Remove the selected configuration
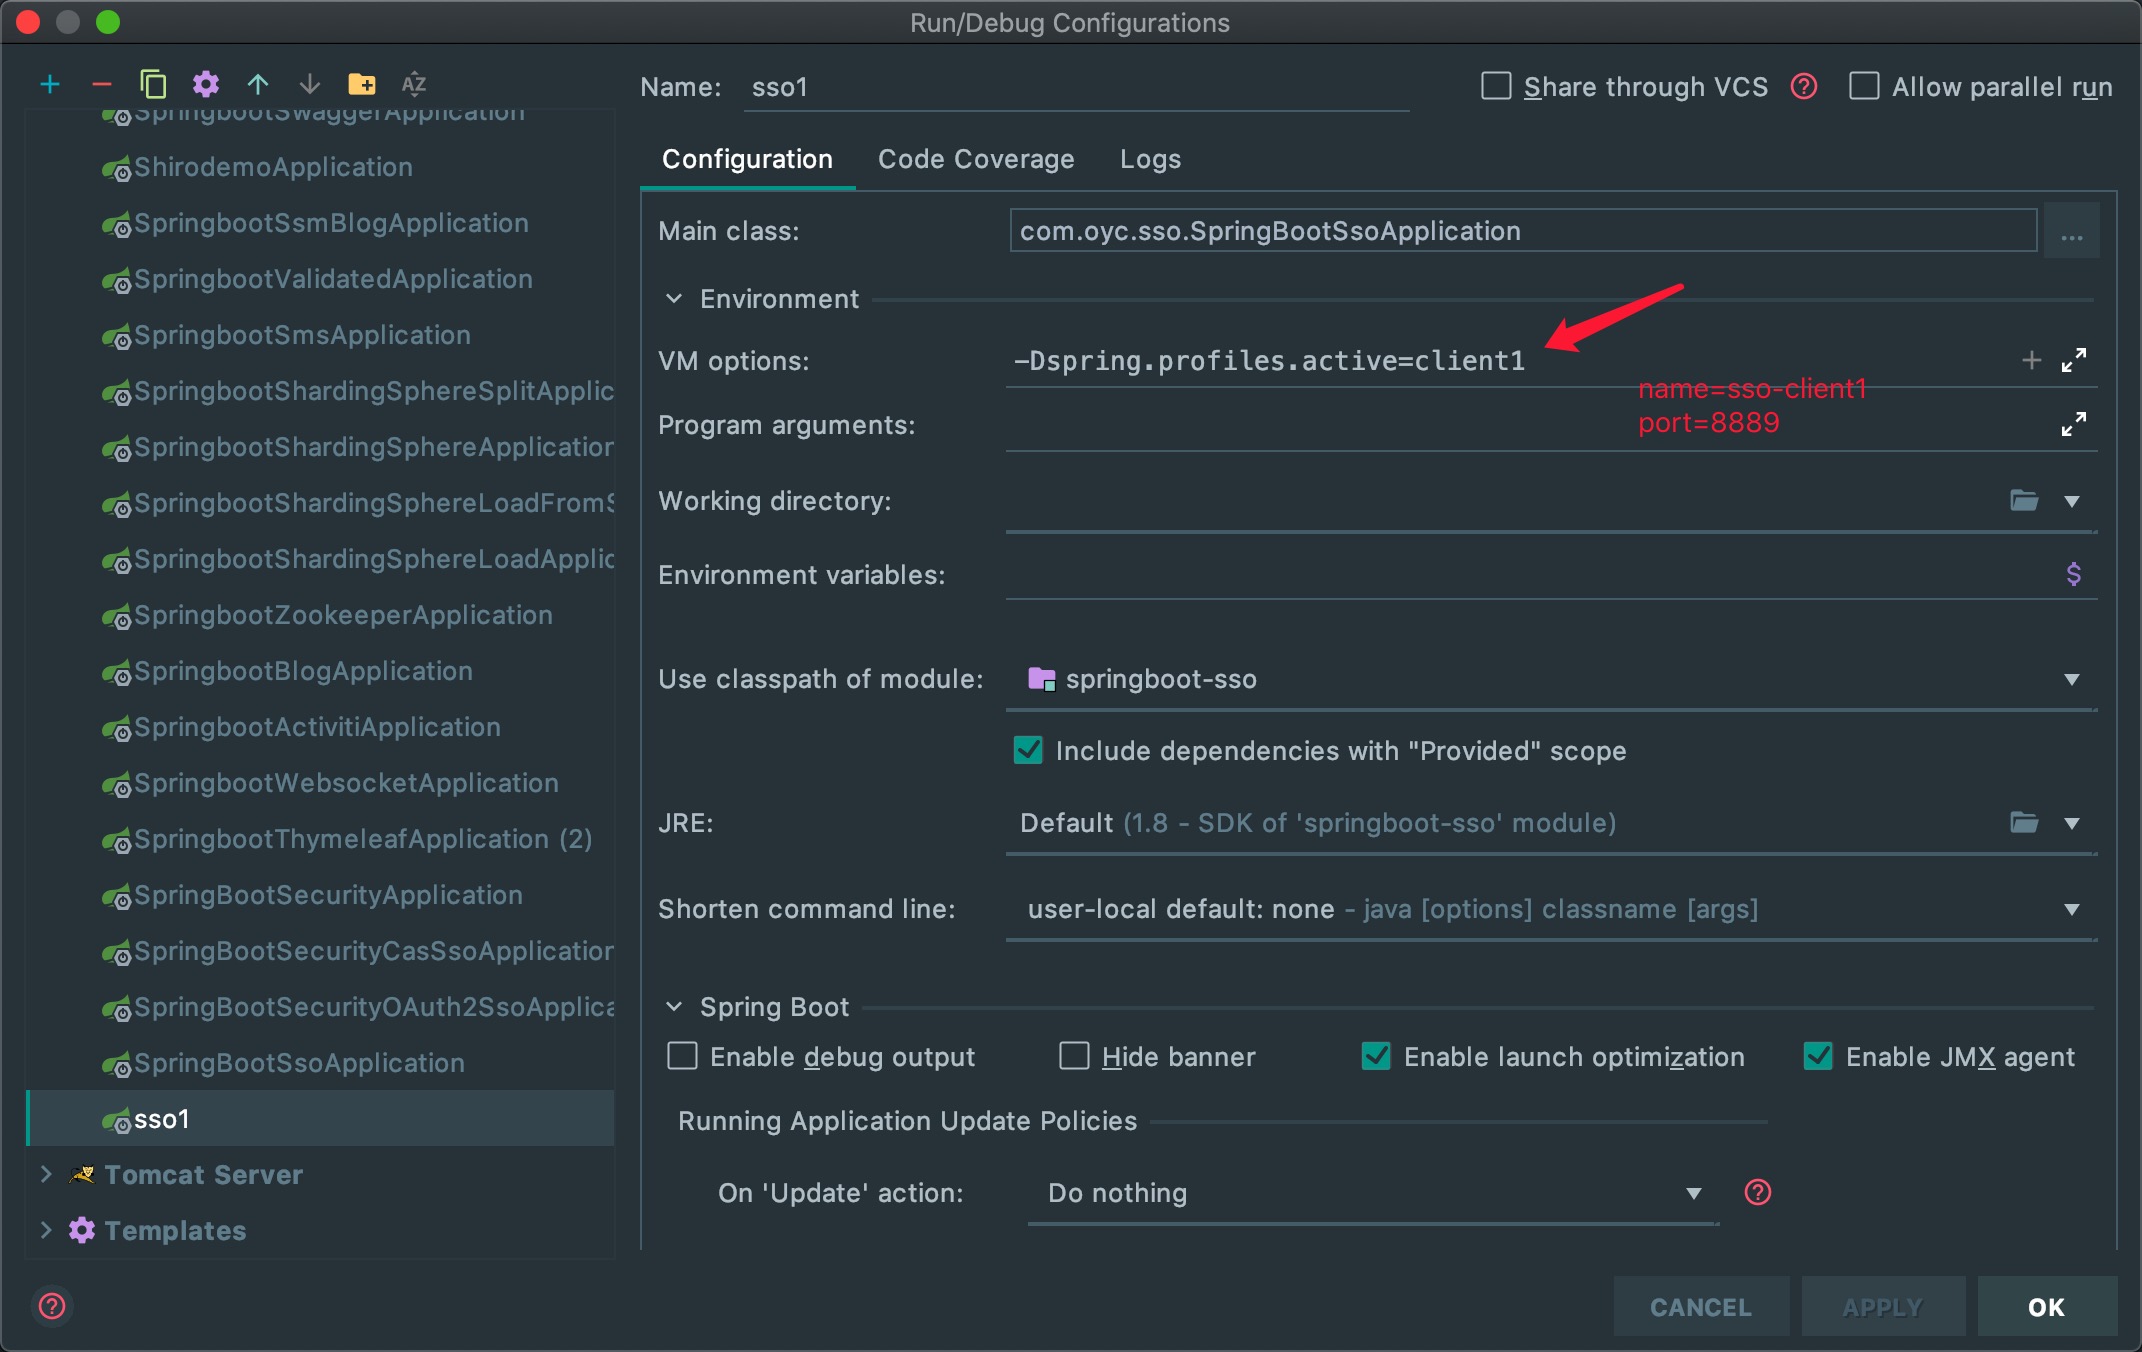The height and width of the screenshot is (1352, 2142). point(101,84)
